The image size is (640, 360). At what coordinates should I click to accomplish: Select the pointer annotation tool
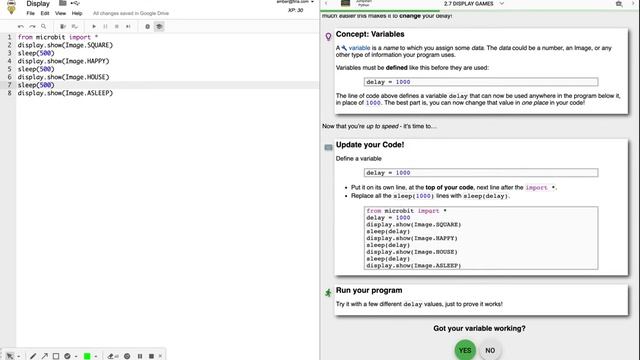[x=9, y=356]
